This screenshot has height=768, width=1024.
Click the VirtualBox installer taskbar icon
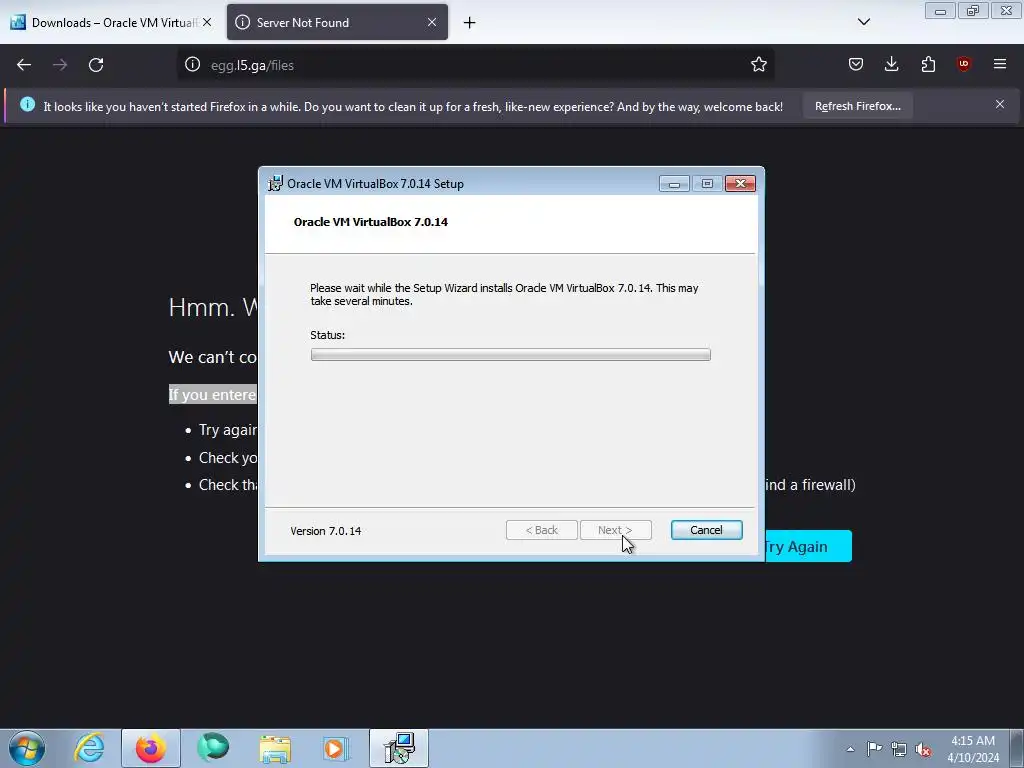pos(399,748)
